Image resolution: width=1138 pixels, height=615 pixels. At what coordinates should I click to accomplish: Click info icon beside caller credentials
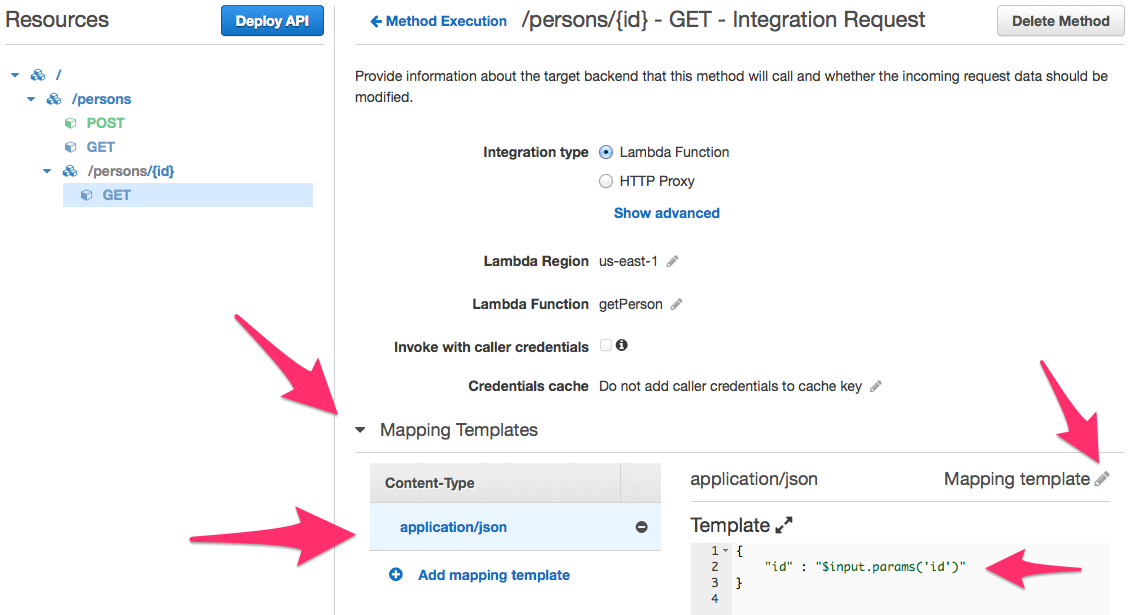622,345
